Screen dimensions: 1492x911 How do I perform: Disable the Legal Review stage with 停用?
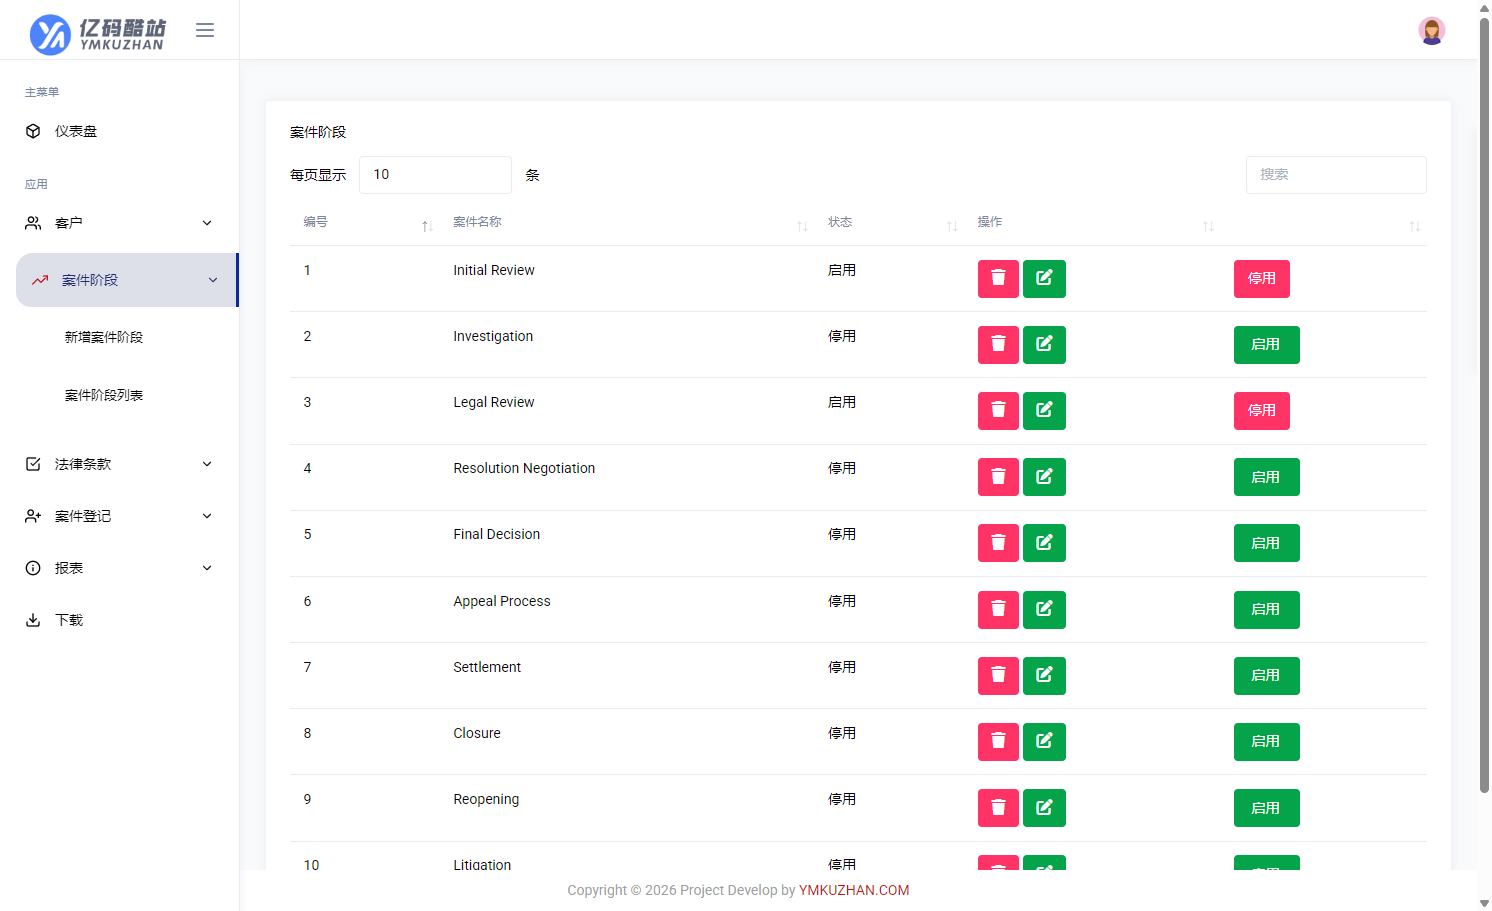(x=1262, y=411)
